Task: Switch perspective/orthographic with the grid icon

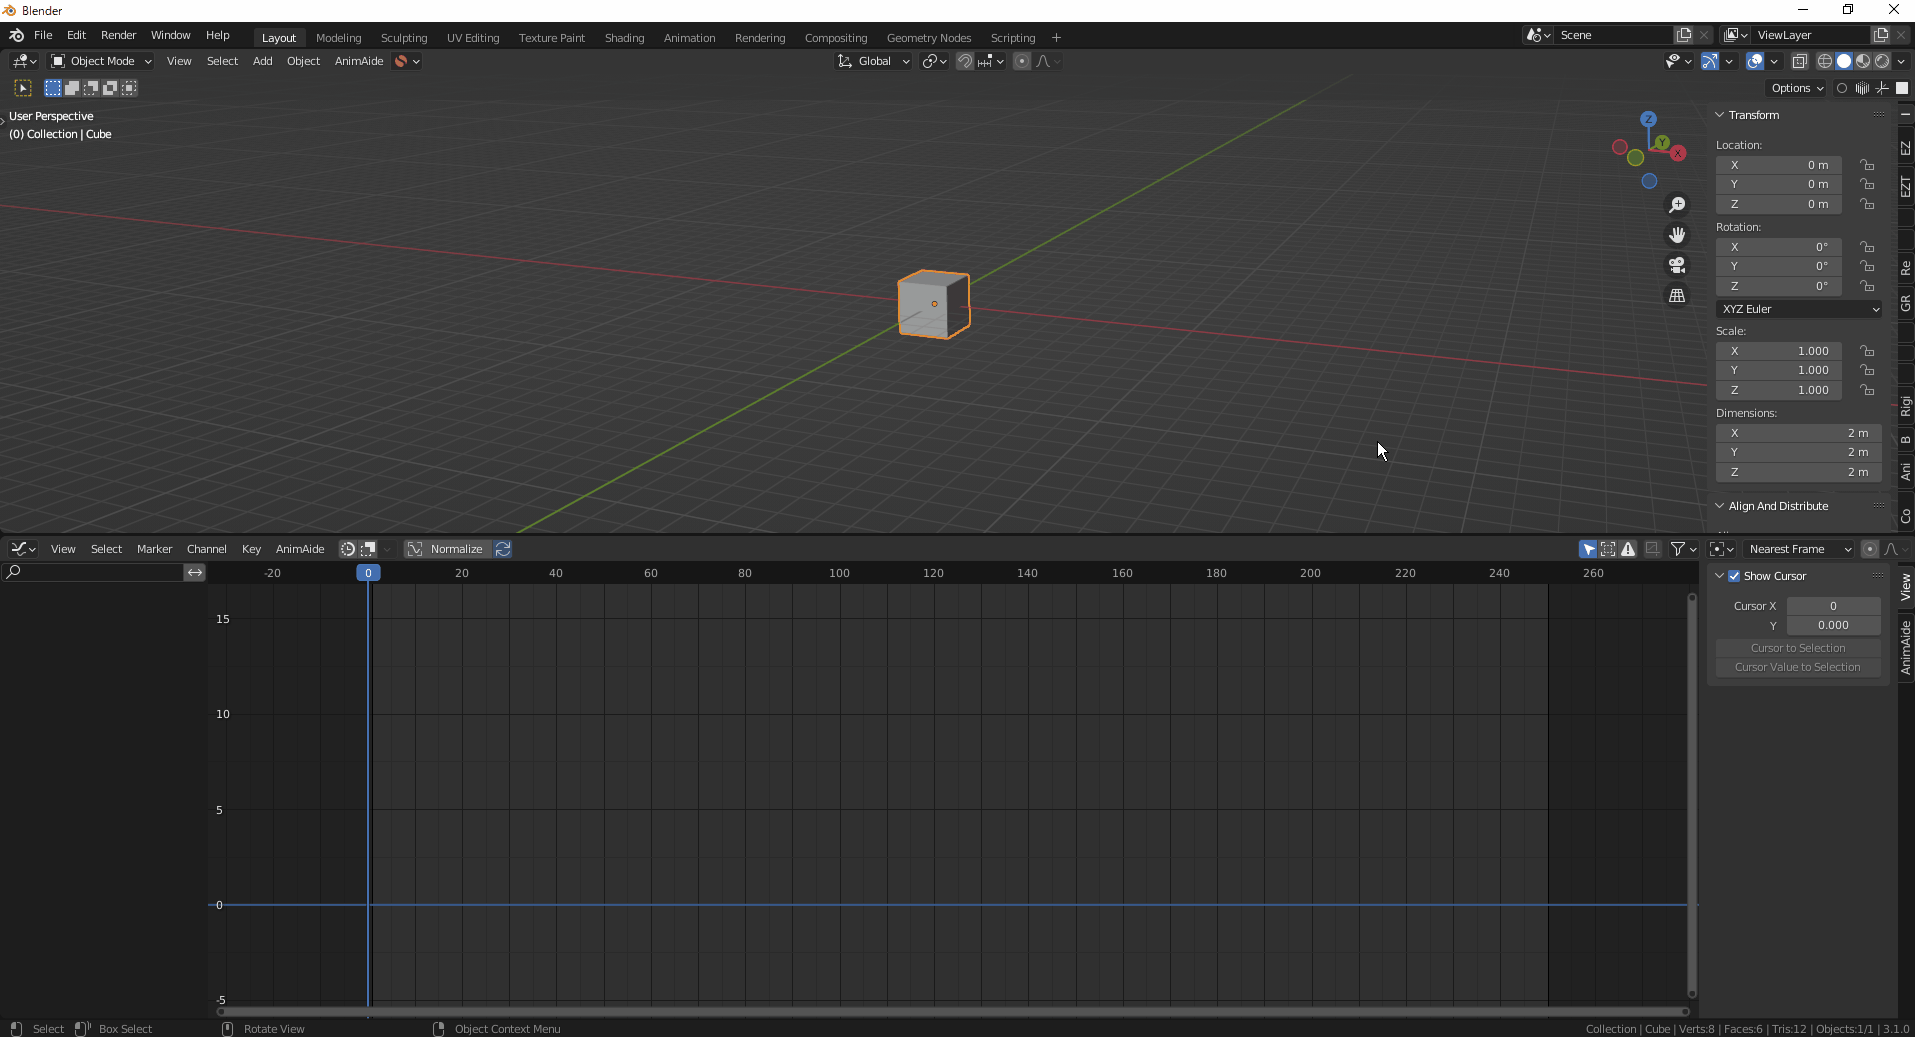Action: (1677, 296)
